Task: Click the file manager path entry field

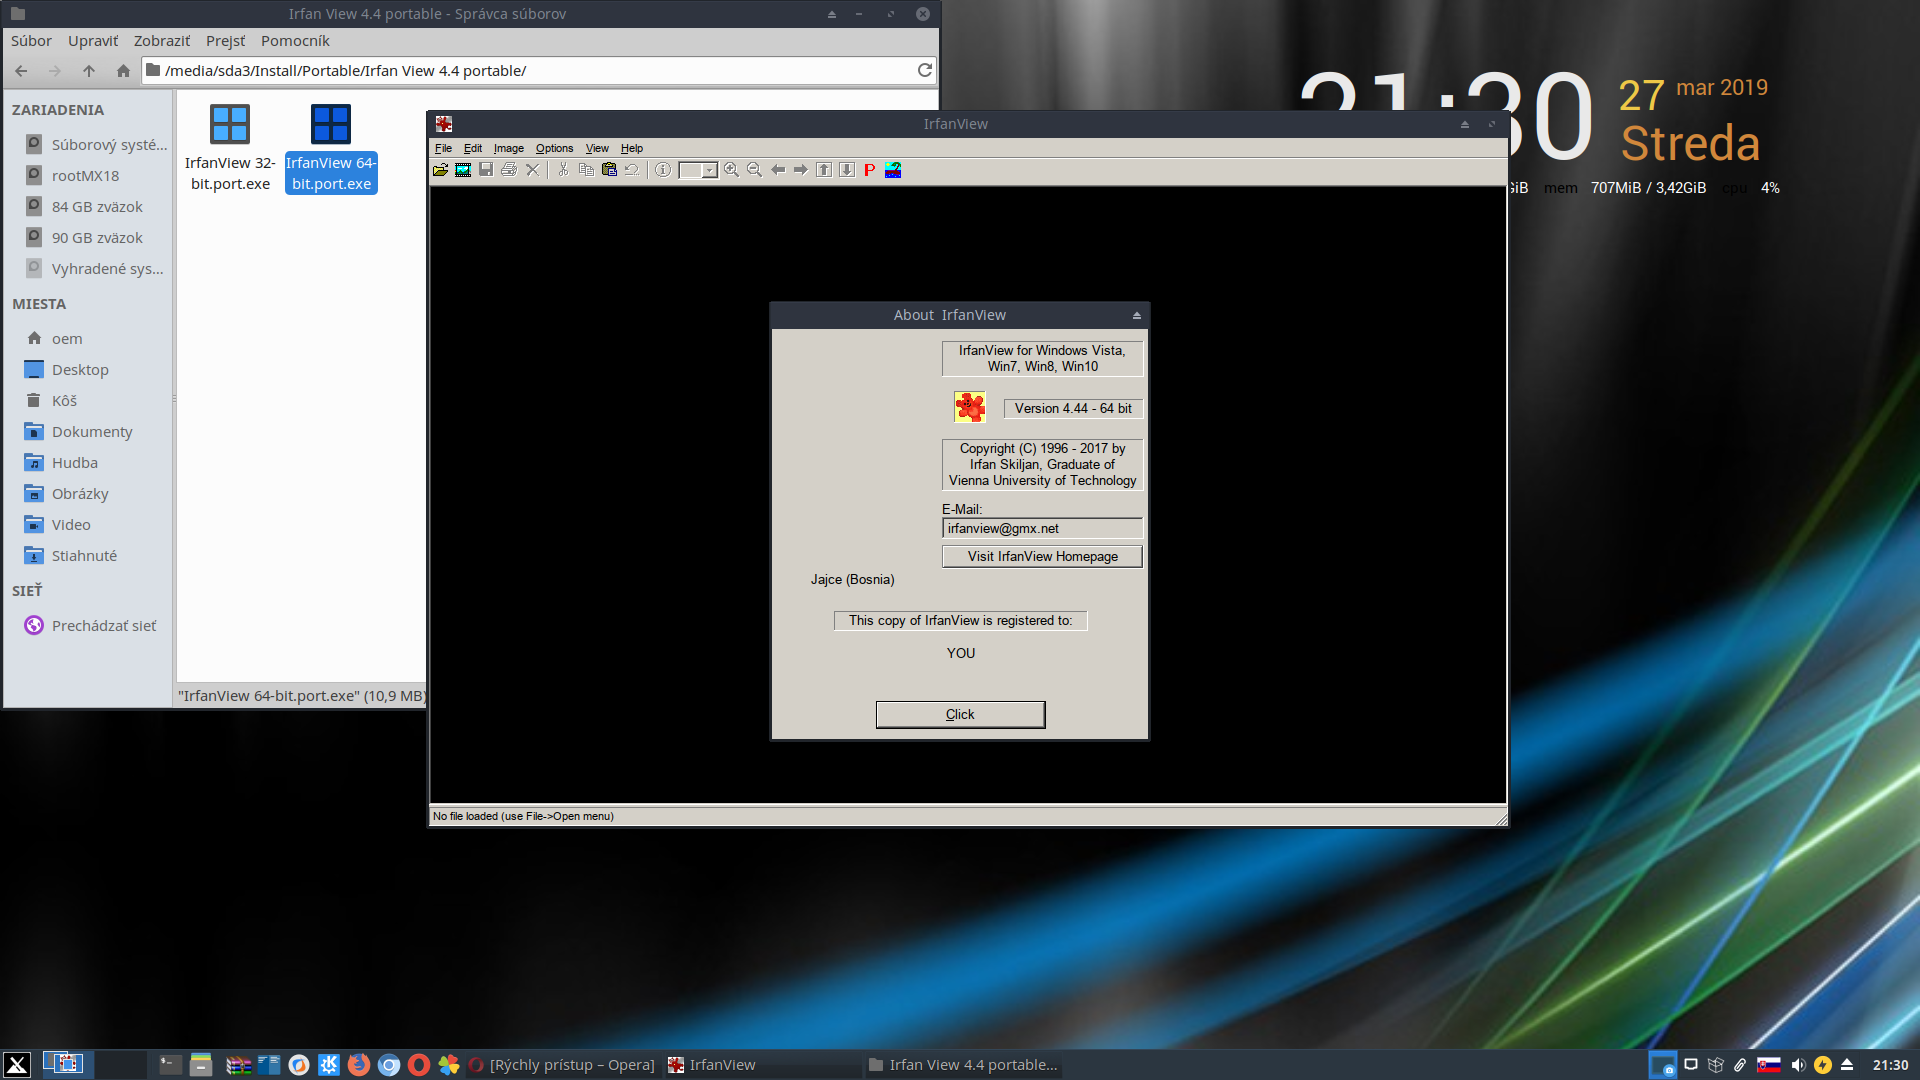Action: point(538,71)
